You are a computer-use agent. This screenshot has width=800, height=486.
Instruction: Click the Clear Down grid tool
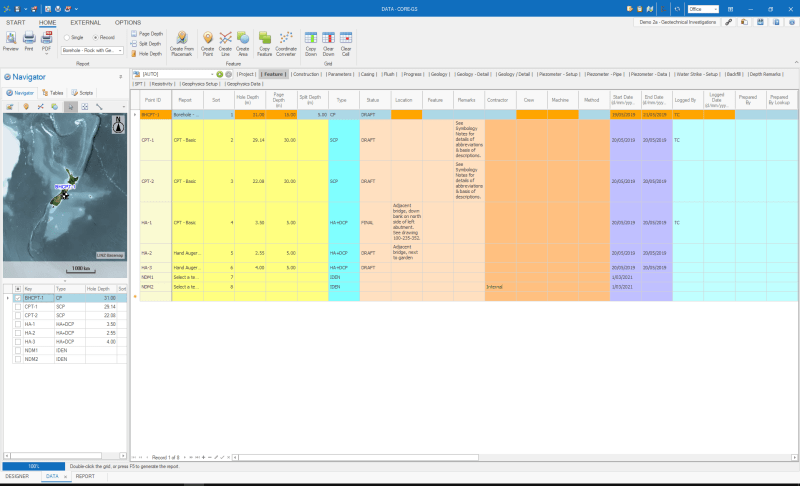click(328, 43)
